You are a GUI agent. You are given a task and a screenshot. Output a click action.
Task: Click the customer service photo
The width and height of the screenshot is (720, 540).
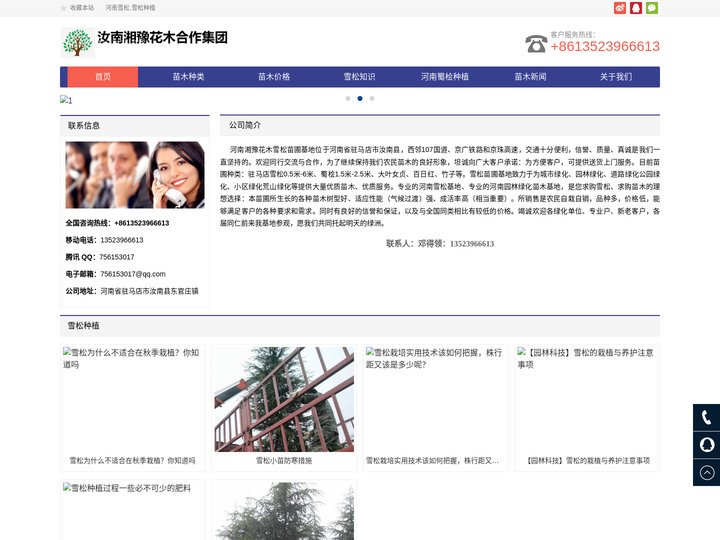135,175
